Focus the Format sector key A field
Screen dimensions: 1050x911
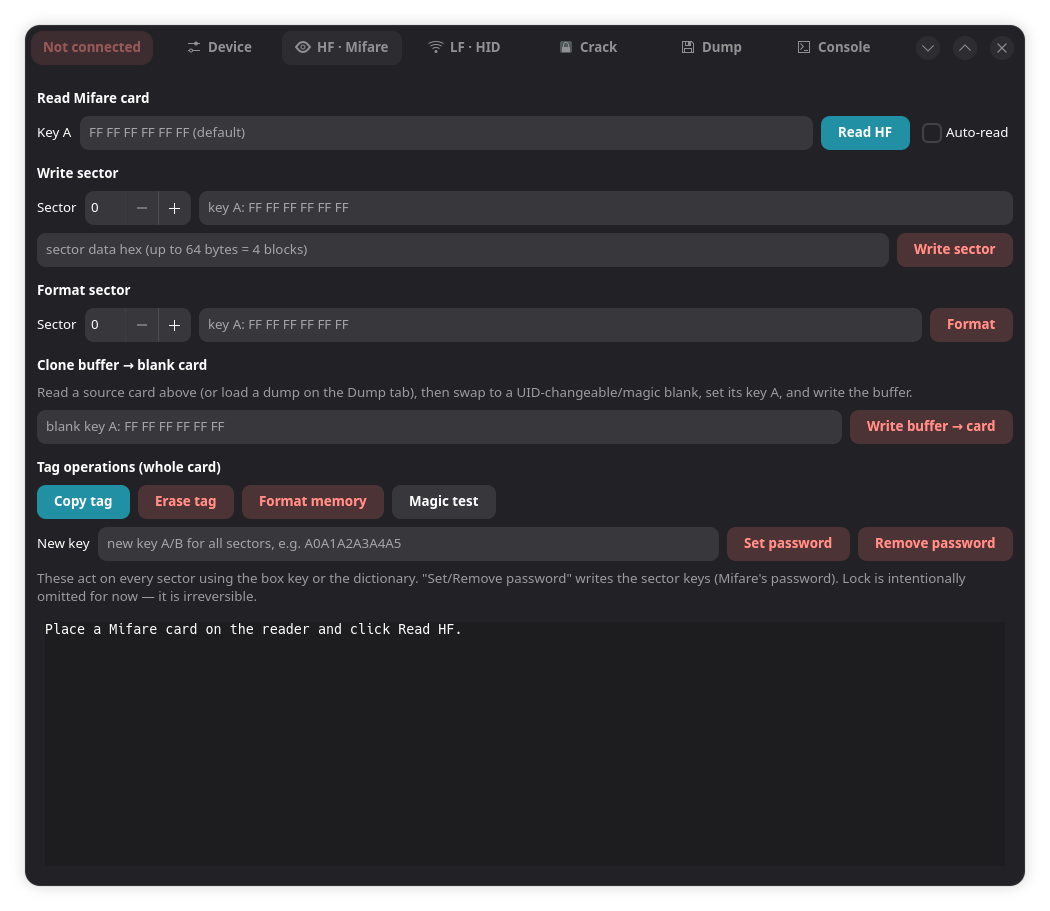coord(560,325)
